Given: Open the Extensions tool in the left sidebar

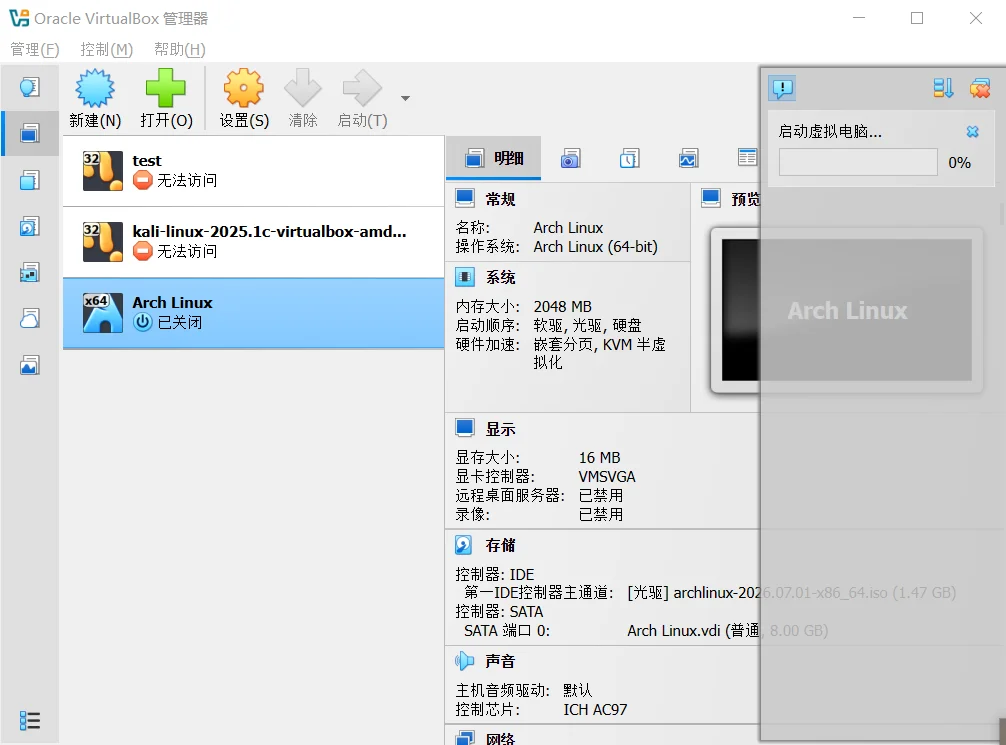Looking at the screenshot, I should tap(30, 180).
